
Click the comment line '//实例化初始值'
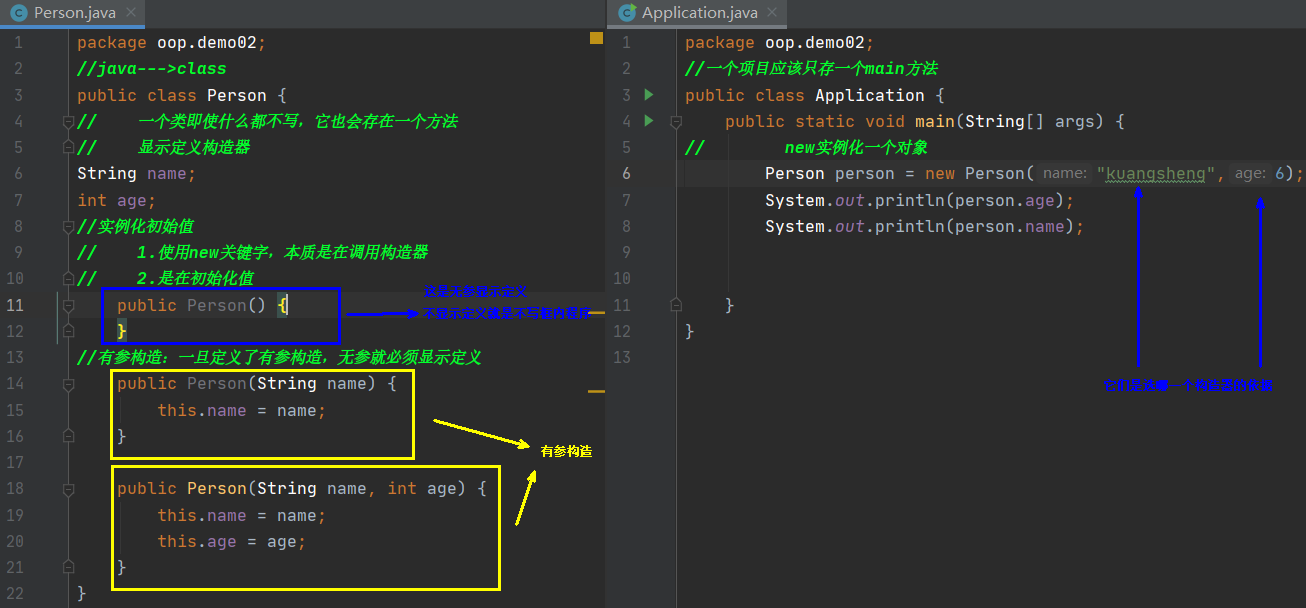[x=136, y=226]
